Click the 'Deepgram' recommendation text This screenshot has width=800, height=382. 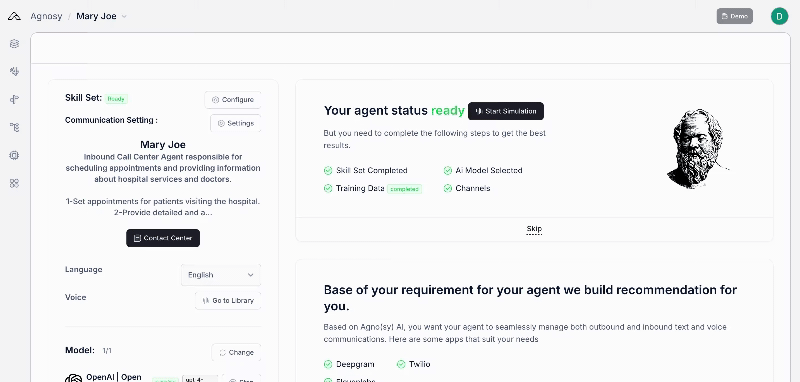[355, 364]
